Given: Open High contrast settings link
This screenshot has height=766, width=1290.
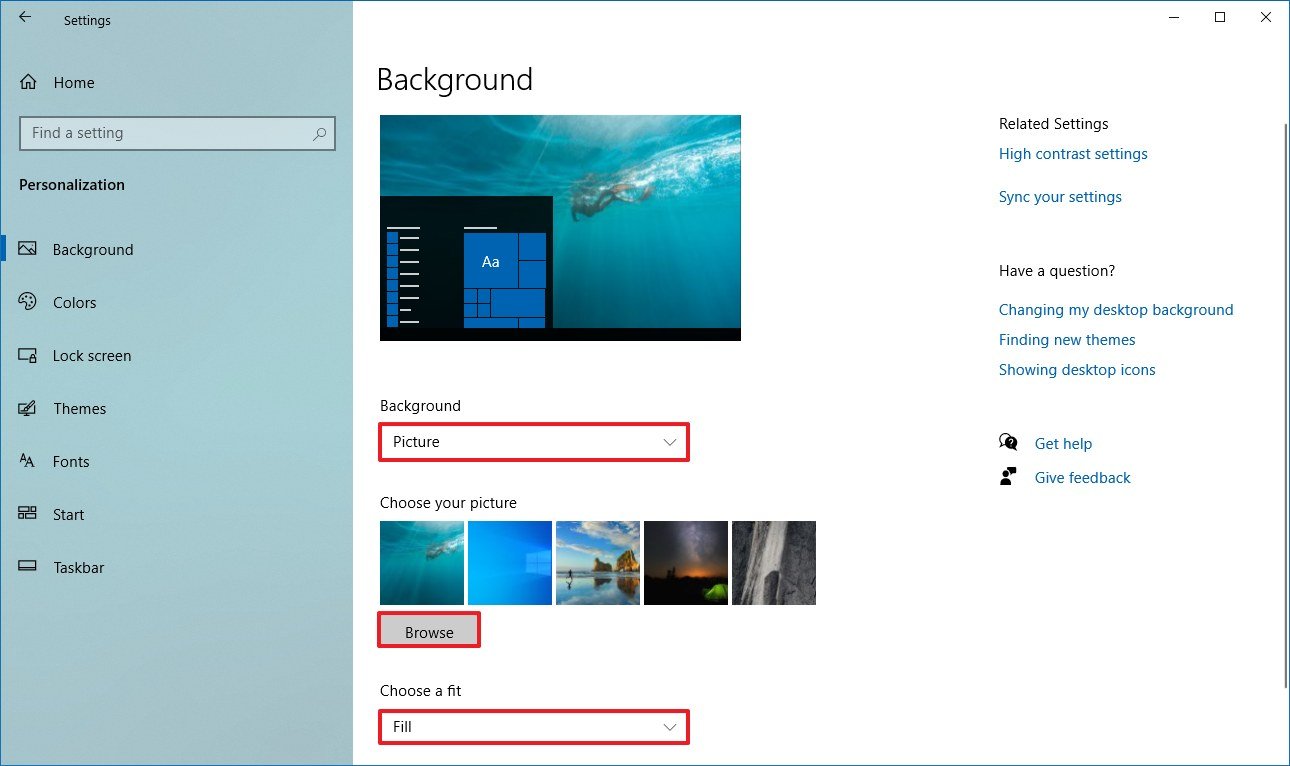Looking at the screenshot, I should pyautogui.click(x=1073, y=154).
